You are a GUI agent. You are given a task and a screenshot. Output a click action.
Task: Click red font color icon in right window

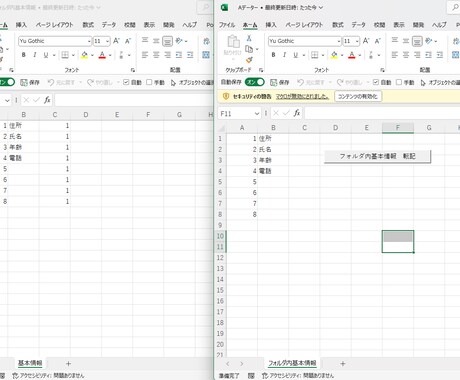pos(352,55)
